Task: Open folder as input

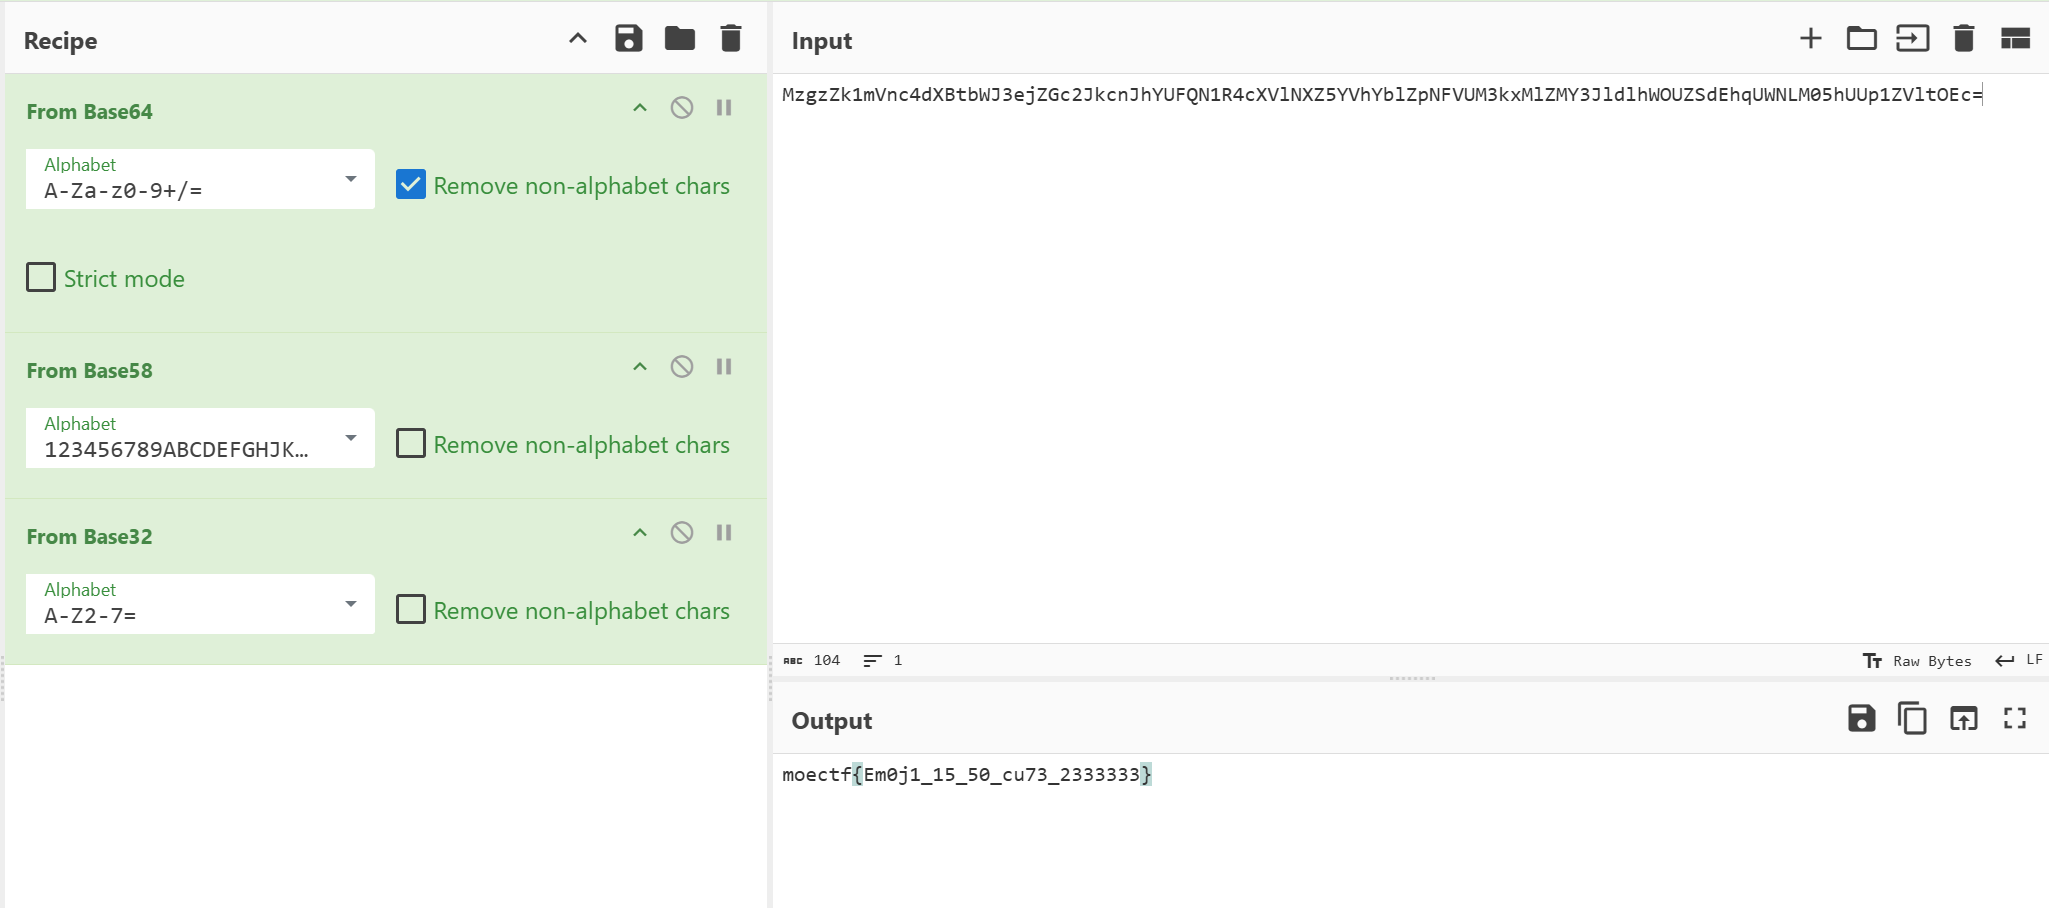Action: (1861, 39)
